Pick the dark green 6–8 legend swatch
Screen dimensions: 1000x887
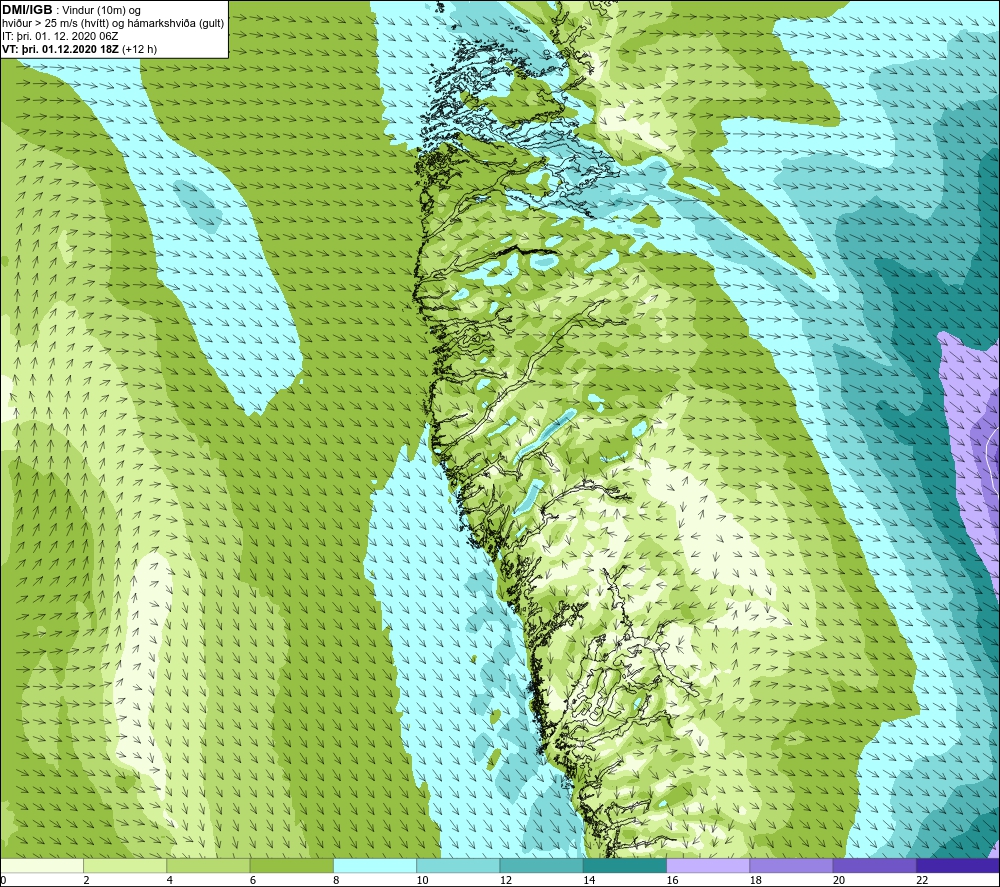(291, 865)
